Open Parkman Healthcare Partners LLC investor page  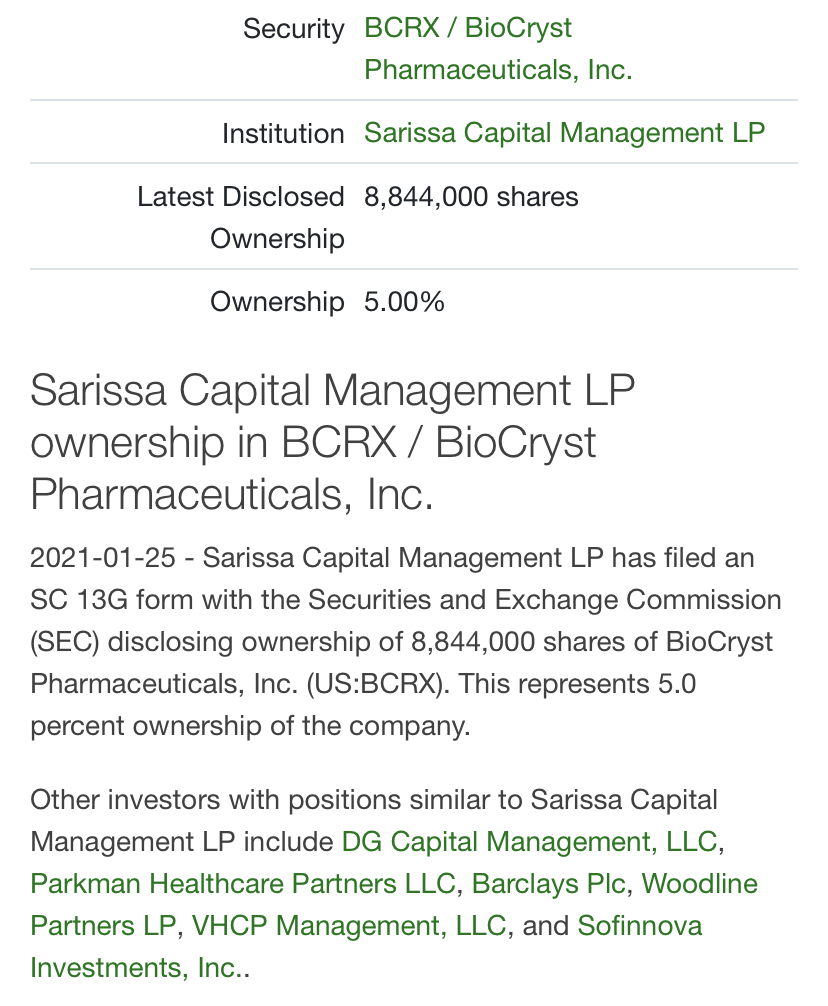pyautogui.click(x=242, y=883)
